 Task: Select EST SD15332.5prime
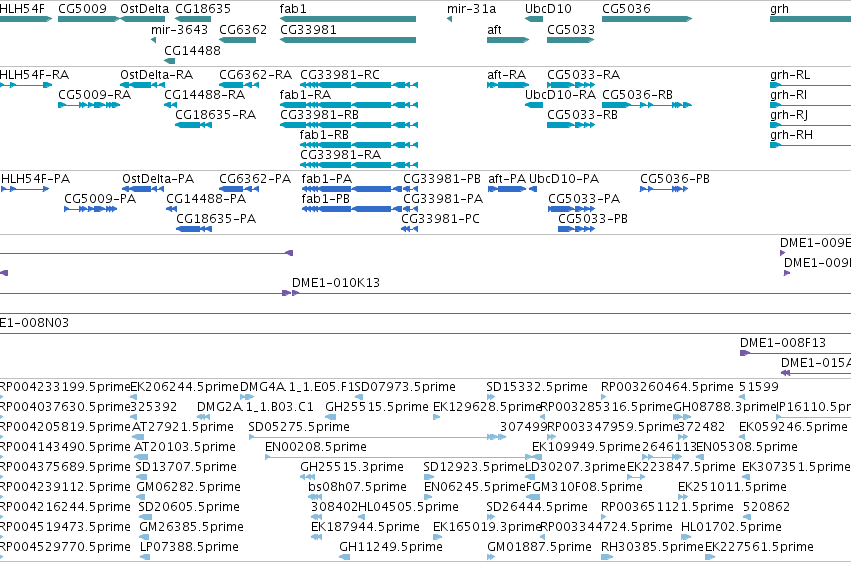click(x=537, y=387)
